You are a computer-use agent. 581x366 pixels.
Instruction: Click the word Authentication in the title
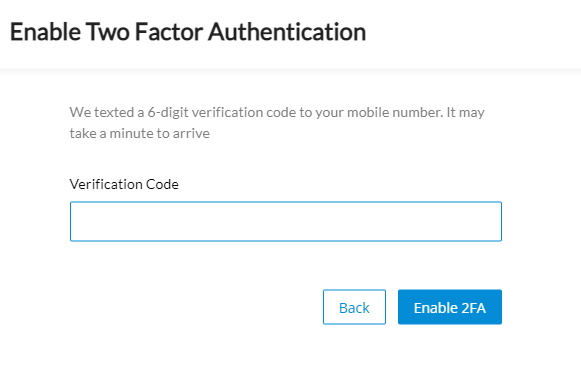pos(287,32)
